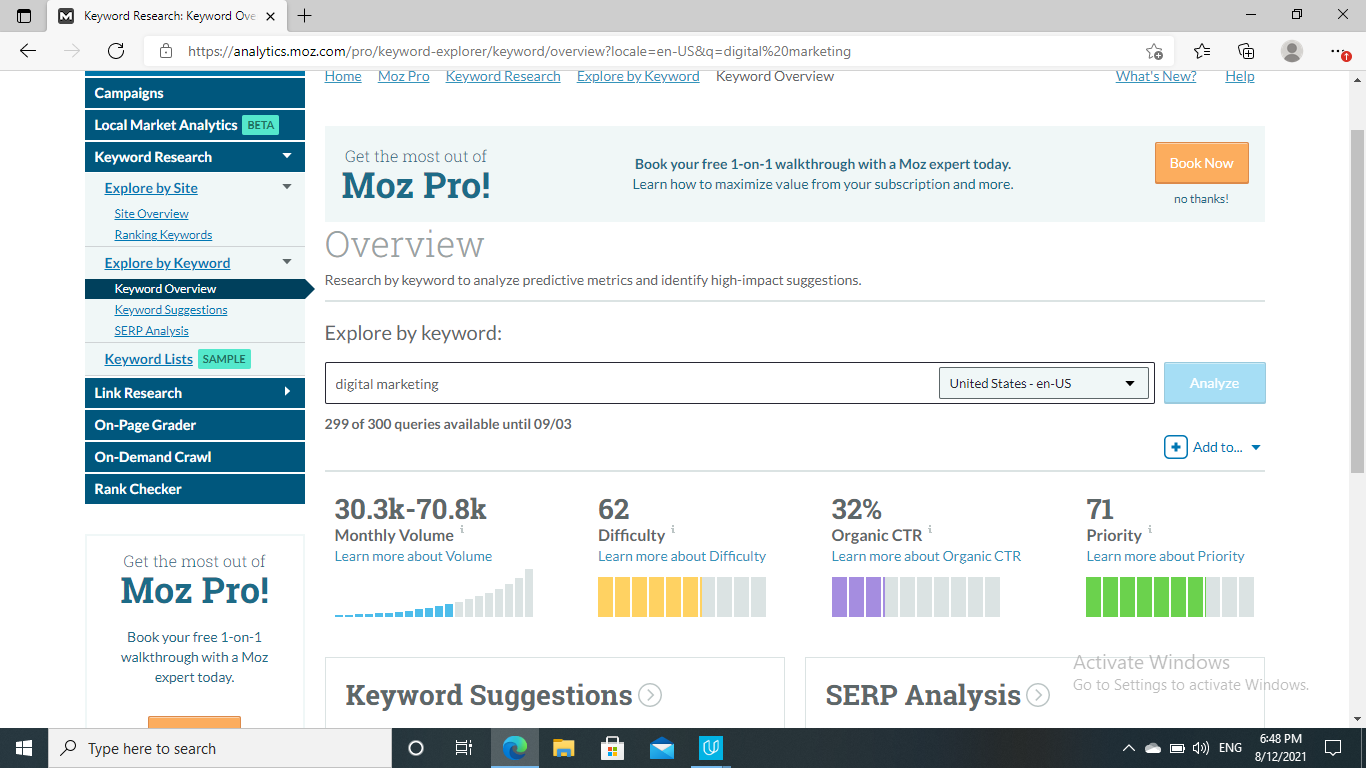Open On-Demand Crawl section

pos(195,457)
